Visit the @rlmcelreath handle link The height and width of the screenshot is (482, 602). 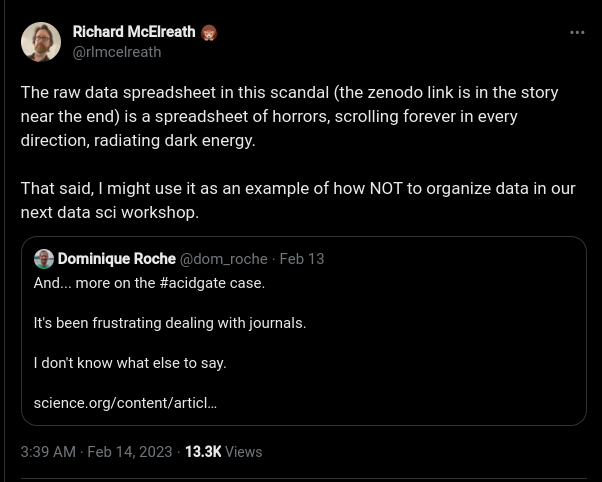(x=116, y=52)
